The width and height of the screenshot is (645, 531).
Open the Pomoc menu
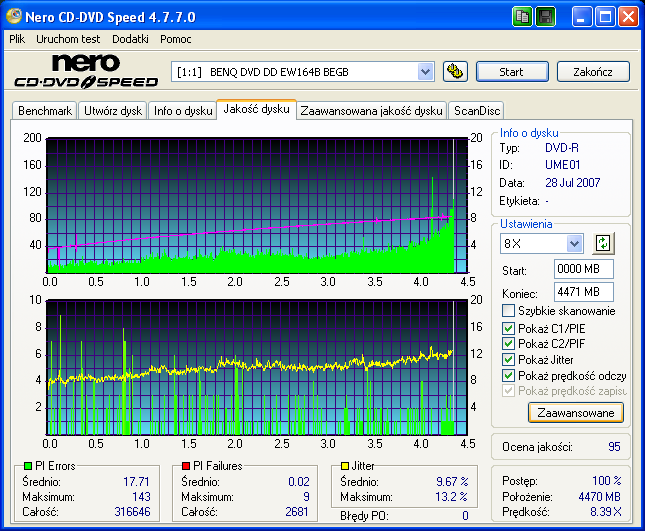tap(176, 39)
